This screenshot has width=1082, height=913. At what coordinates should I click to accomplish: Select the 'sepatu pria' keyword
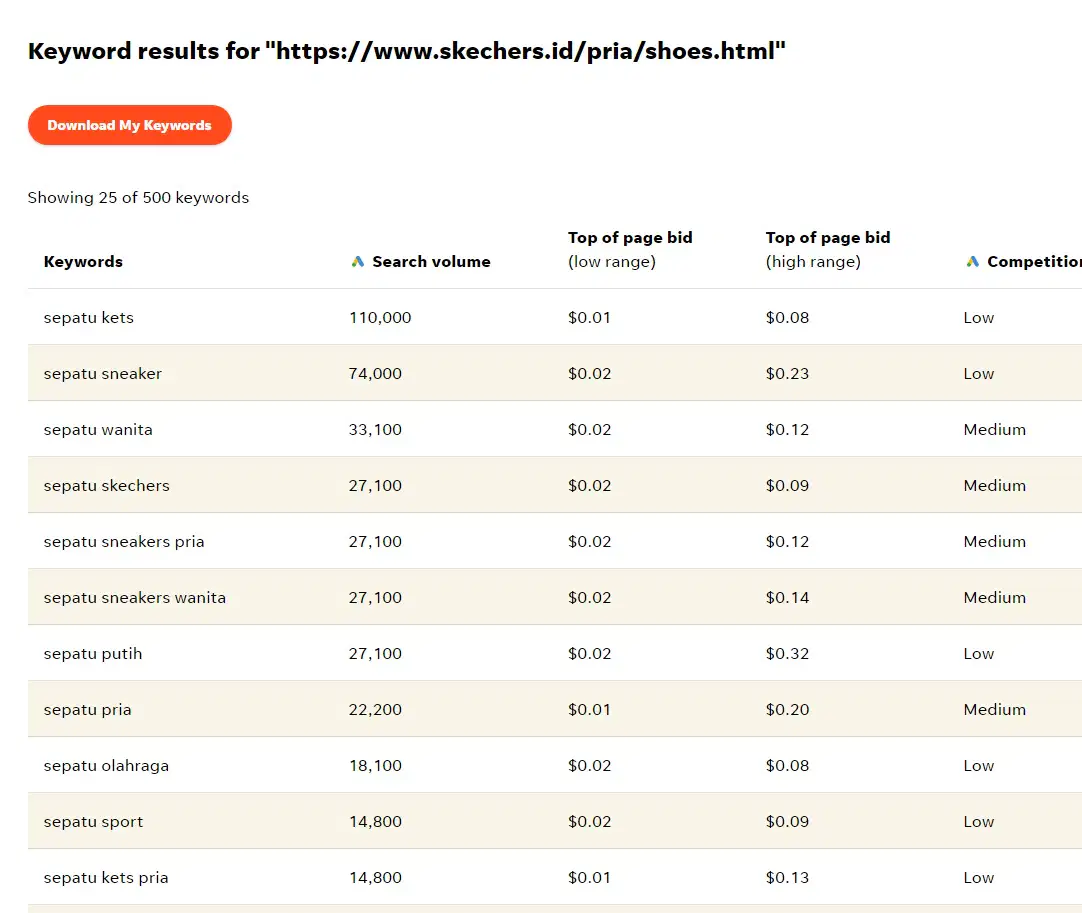click(x=88, y=709)
